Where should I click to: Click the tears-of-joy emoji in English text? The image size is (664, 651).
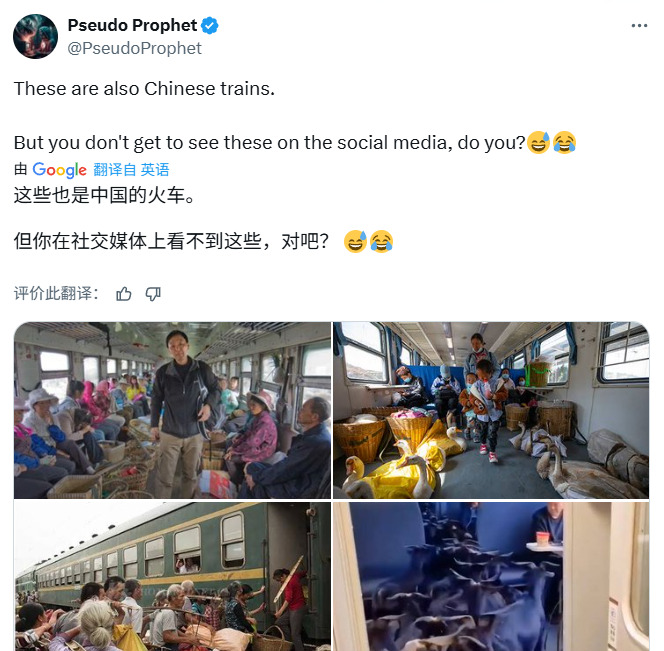(564, 142)
